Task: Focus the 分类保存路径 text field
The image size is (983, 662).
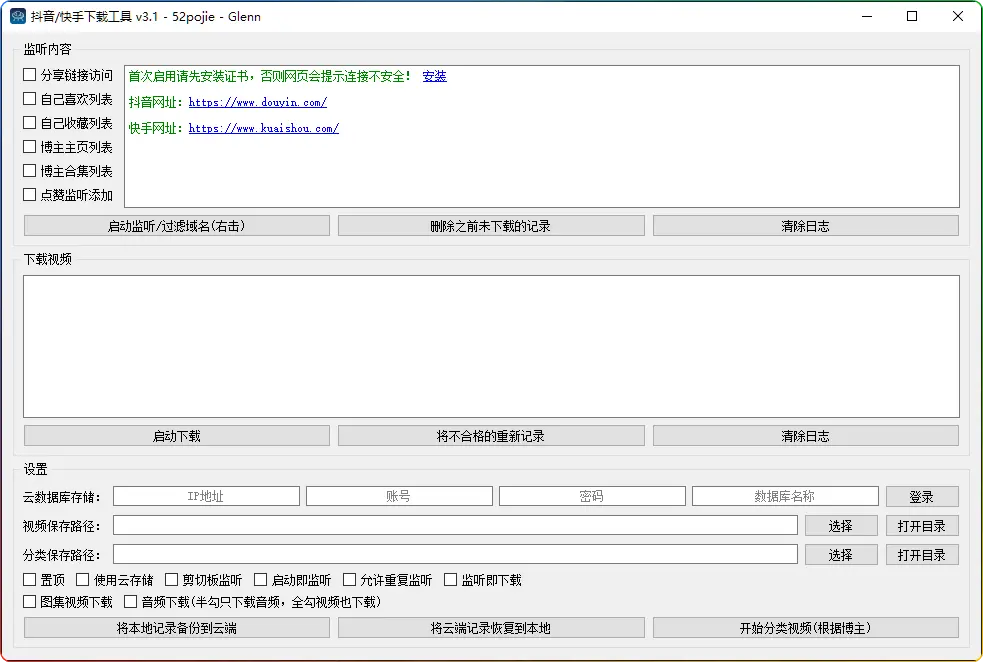Action: pos(455,554)
